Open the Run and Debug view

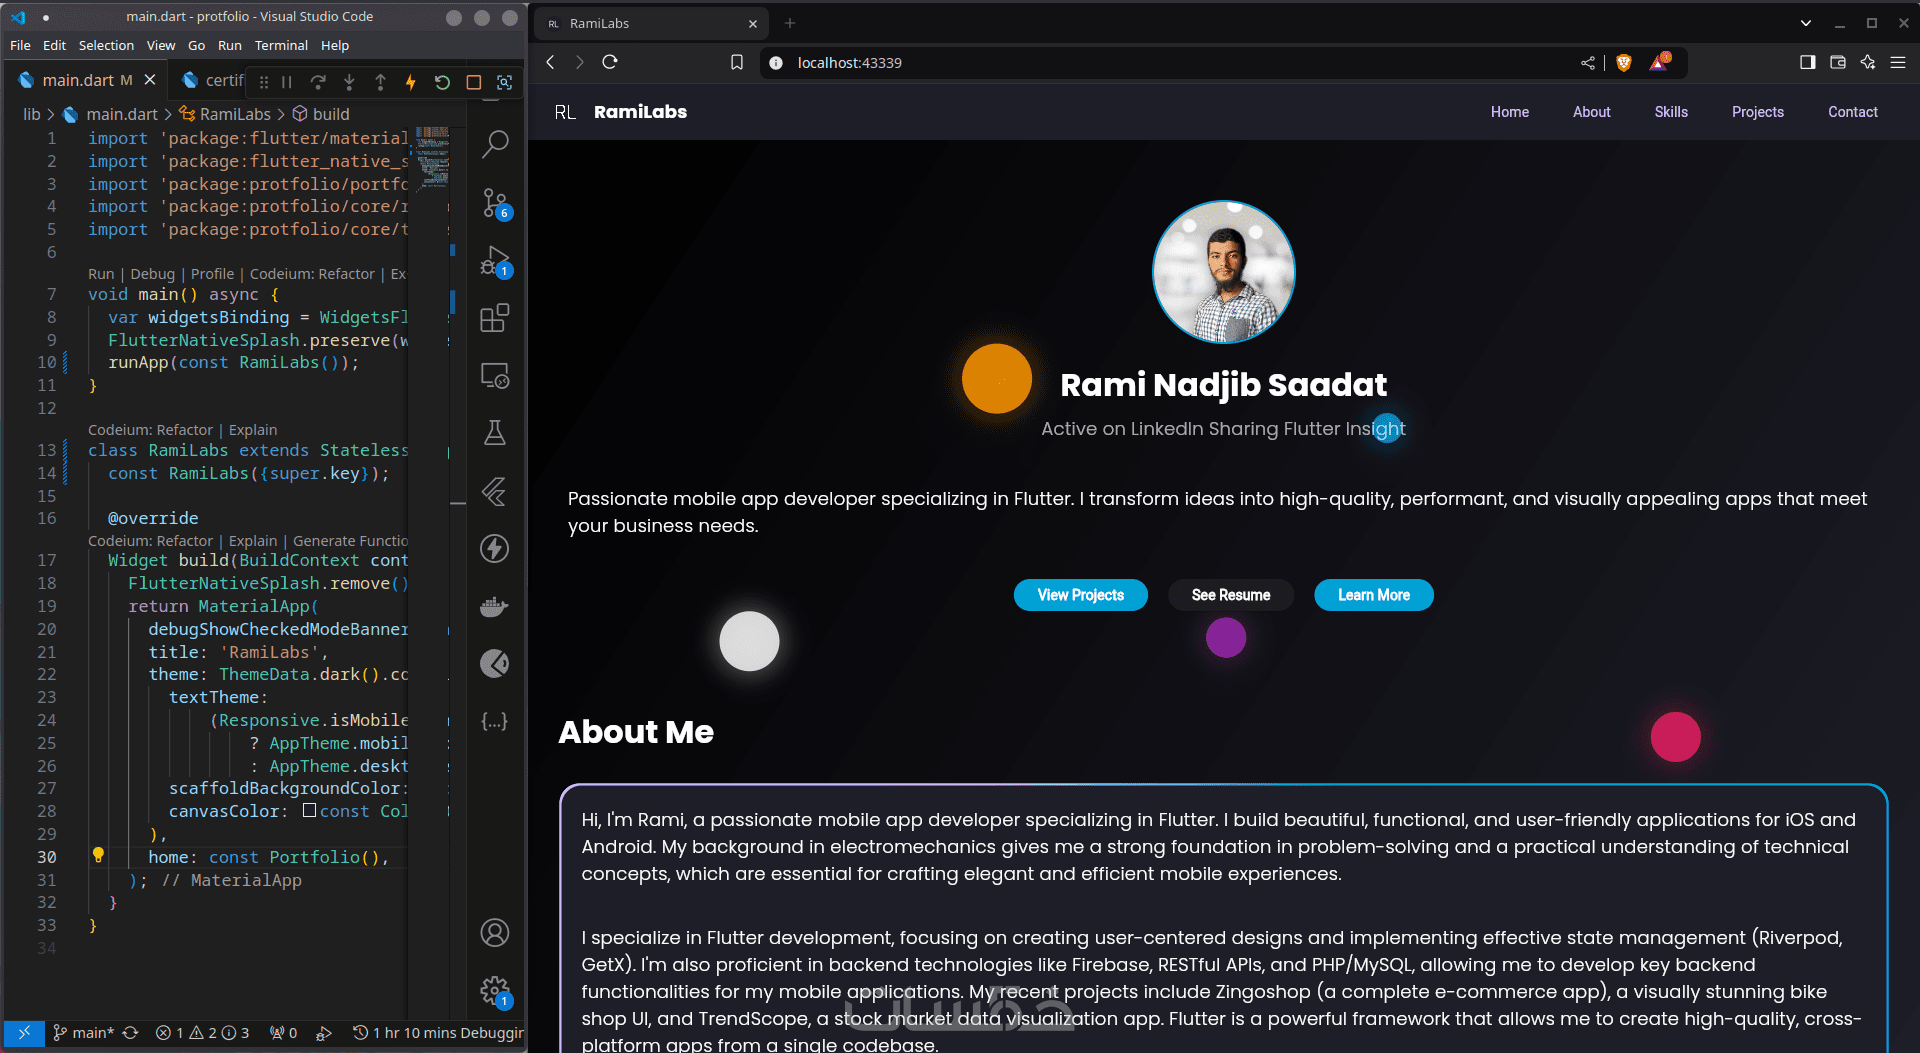[495, 261]
